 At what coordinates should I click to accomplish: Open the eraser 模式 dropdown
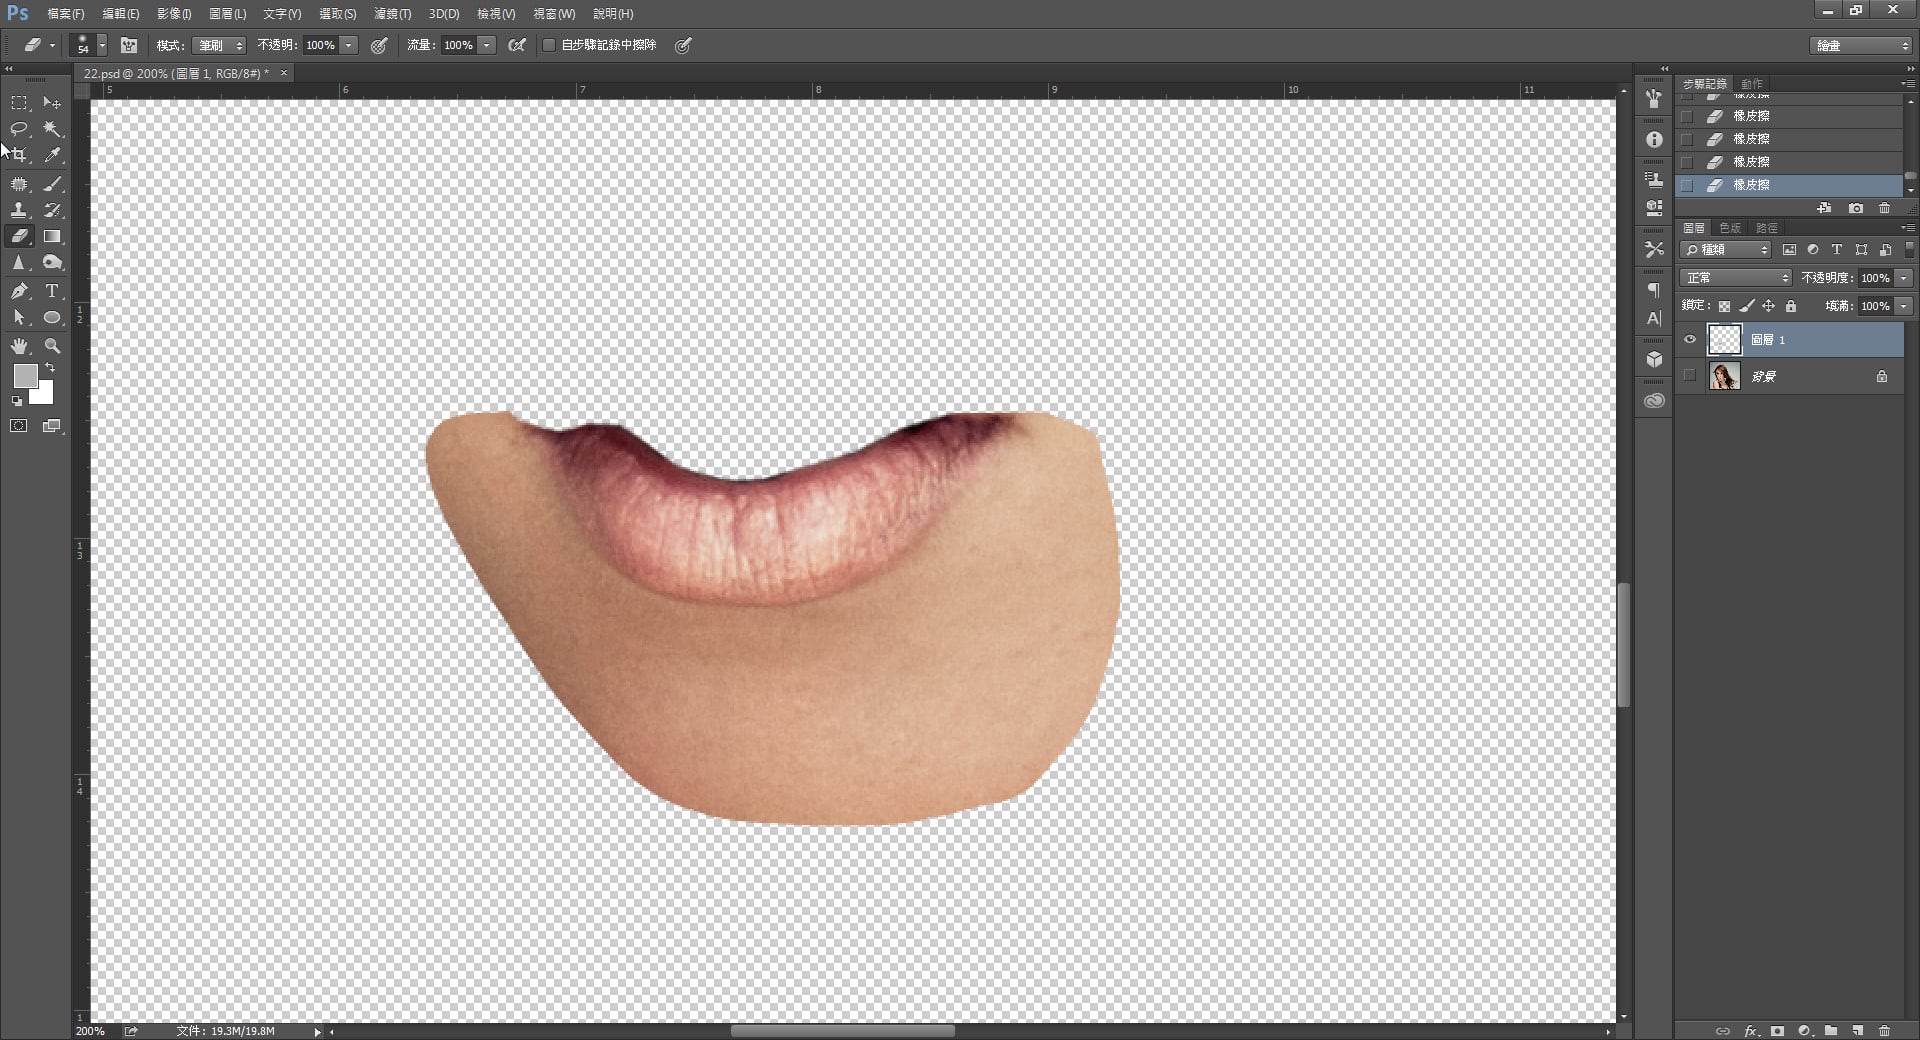click(220, 45)
